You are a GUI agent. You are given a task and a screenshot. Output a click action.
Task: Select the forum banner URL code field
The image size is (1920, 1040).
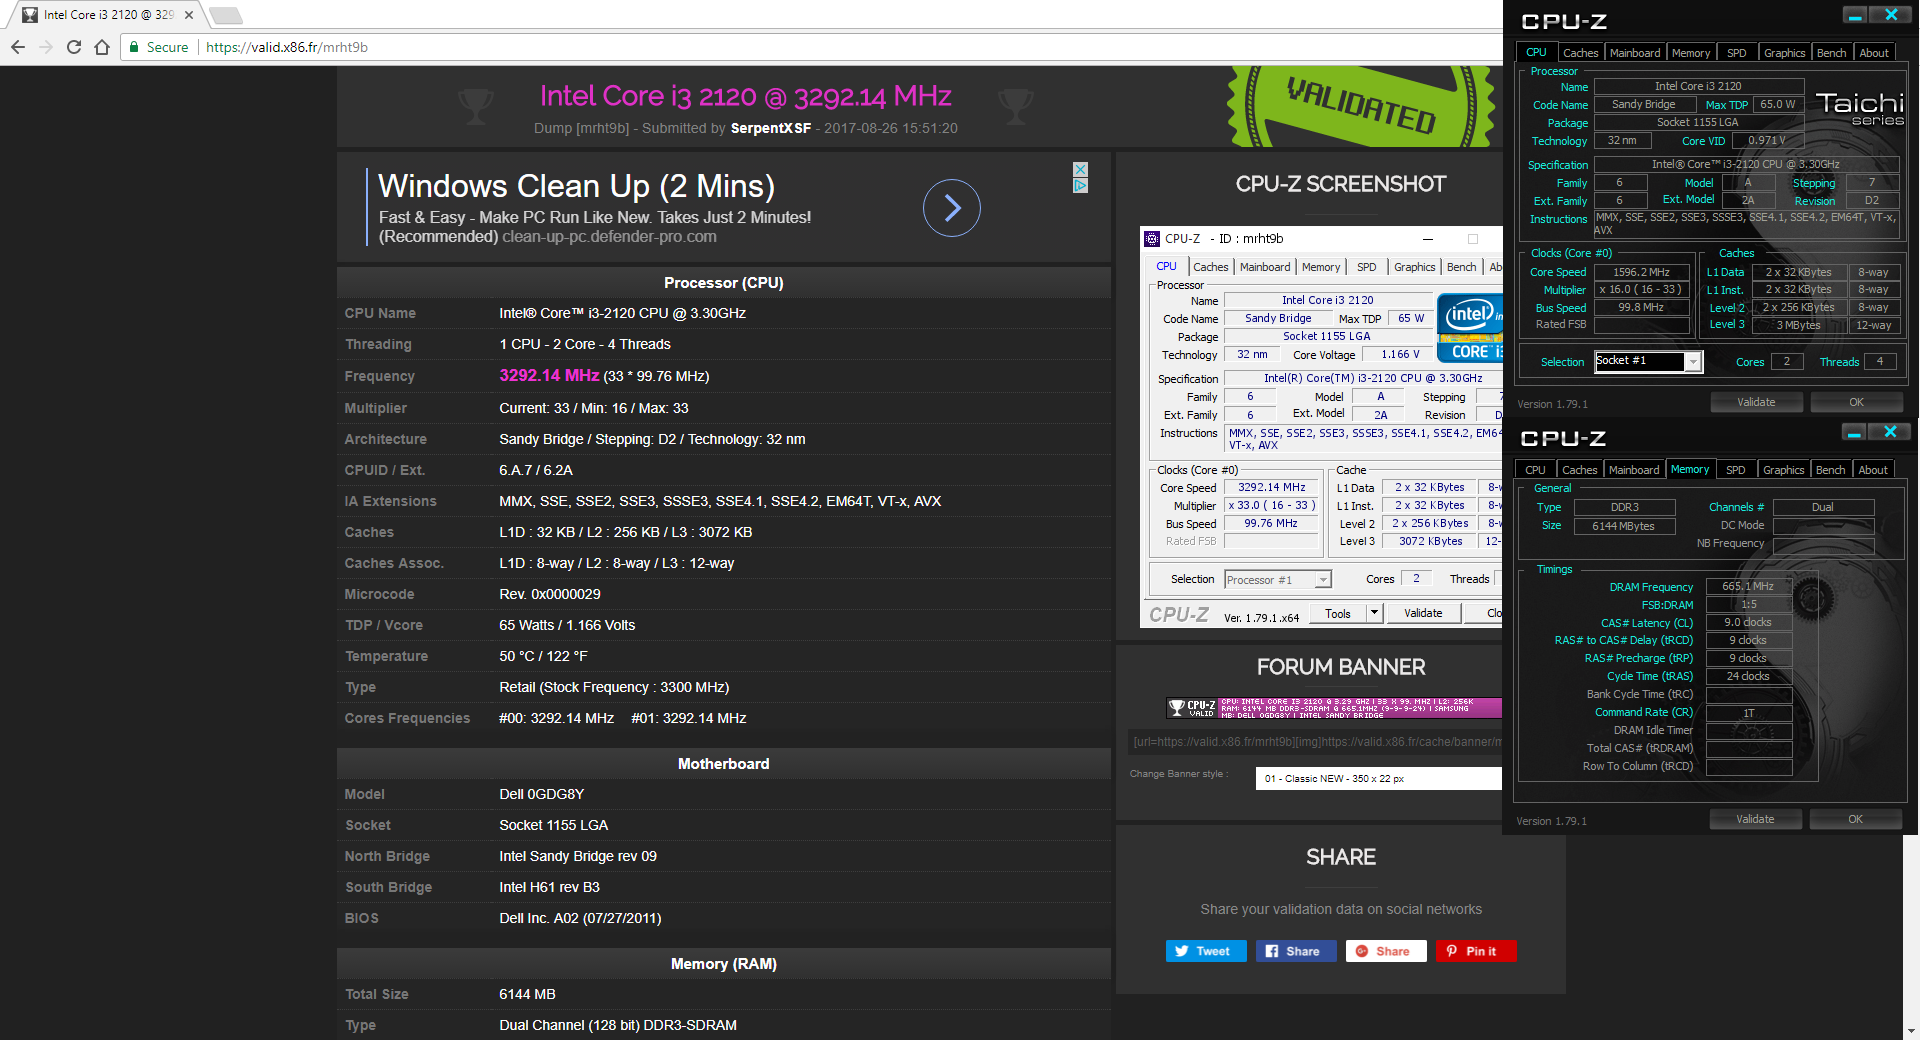click(x=1315, y=742)
